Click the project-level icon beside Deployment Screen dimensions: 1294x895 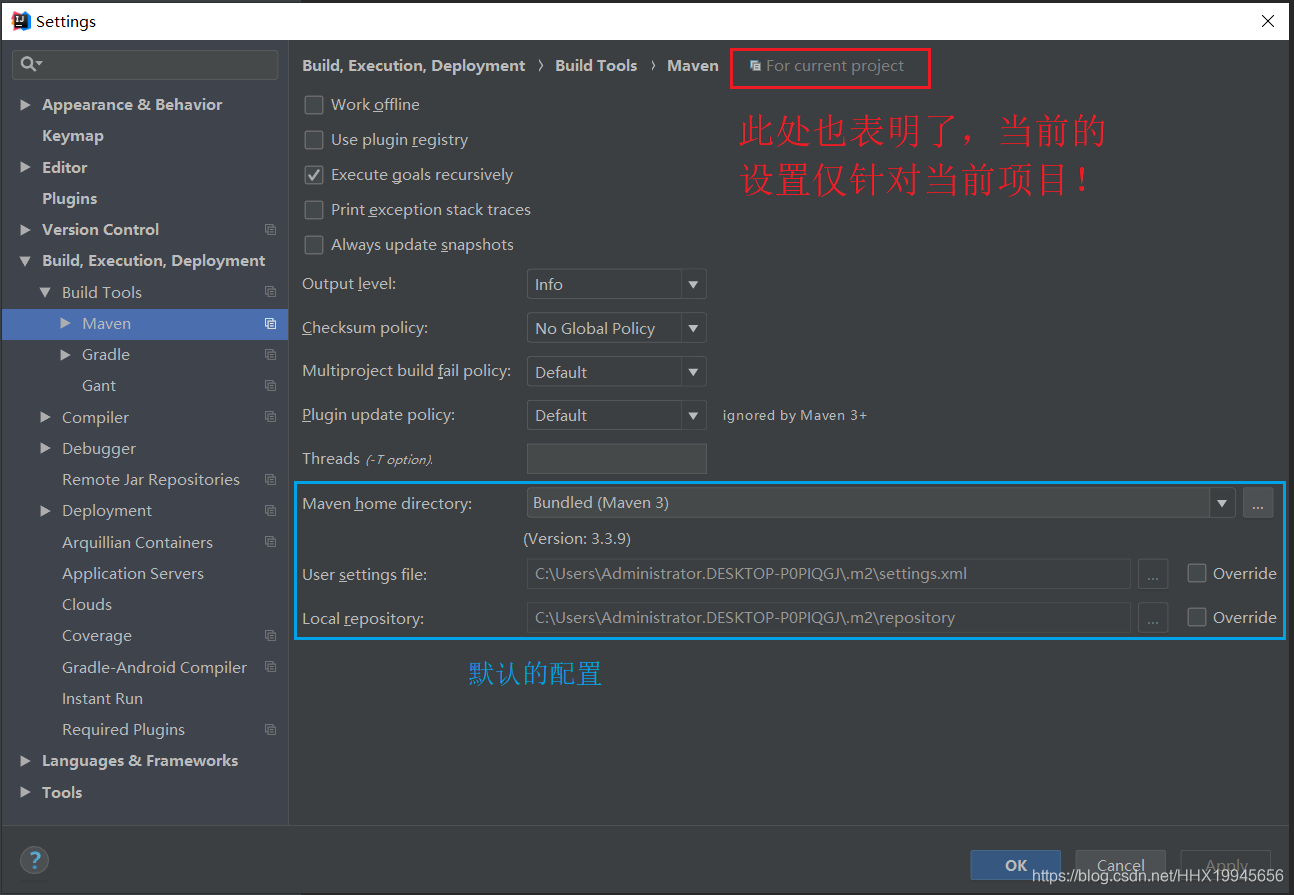click(x=270, y=511)
